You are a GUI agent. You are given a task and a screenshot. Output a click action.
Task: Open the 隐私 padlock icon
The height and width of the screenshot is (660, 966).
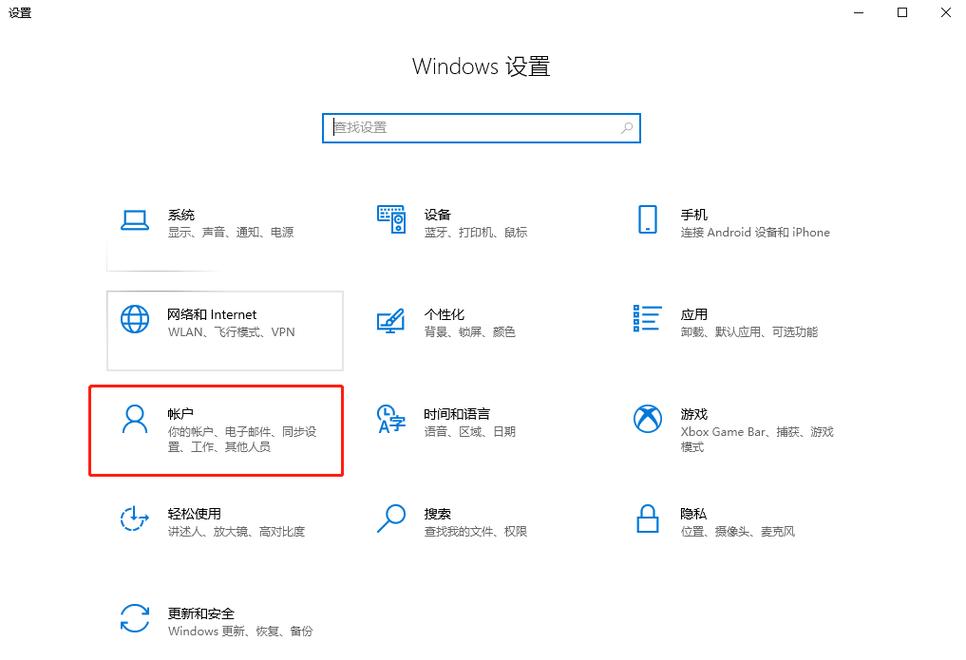coord(647,519)
